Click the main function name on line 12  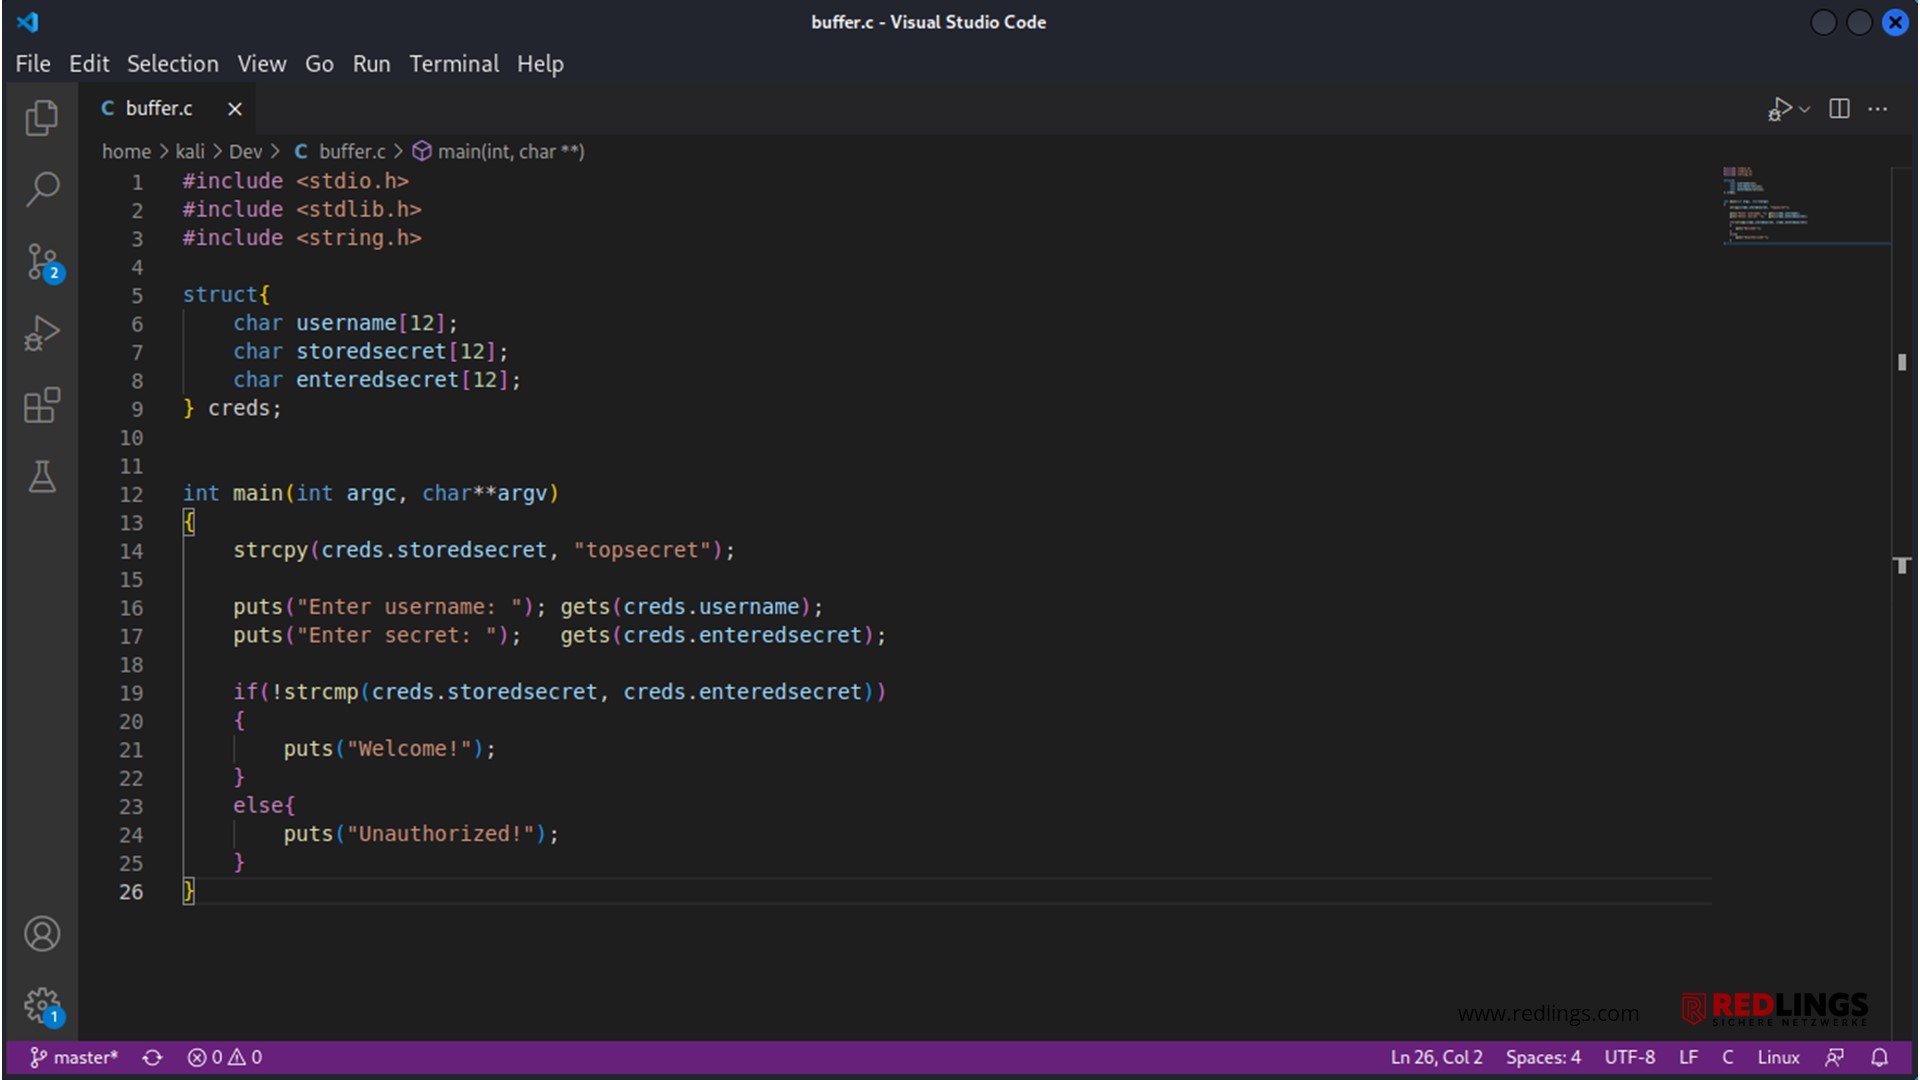click(x=258, y=494)
